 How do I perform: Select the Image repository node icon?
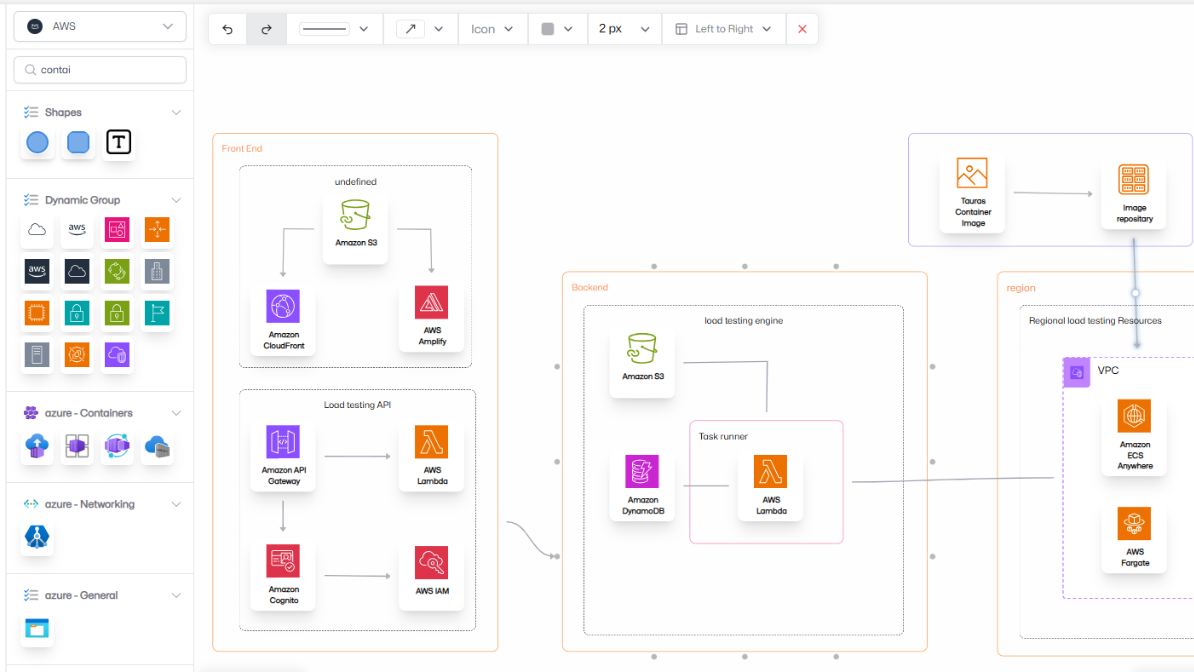(1133, 180)
